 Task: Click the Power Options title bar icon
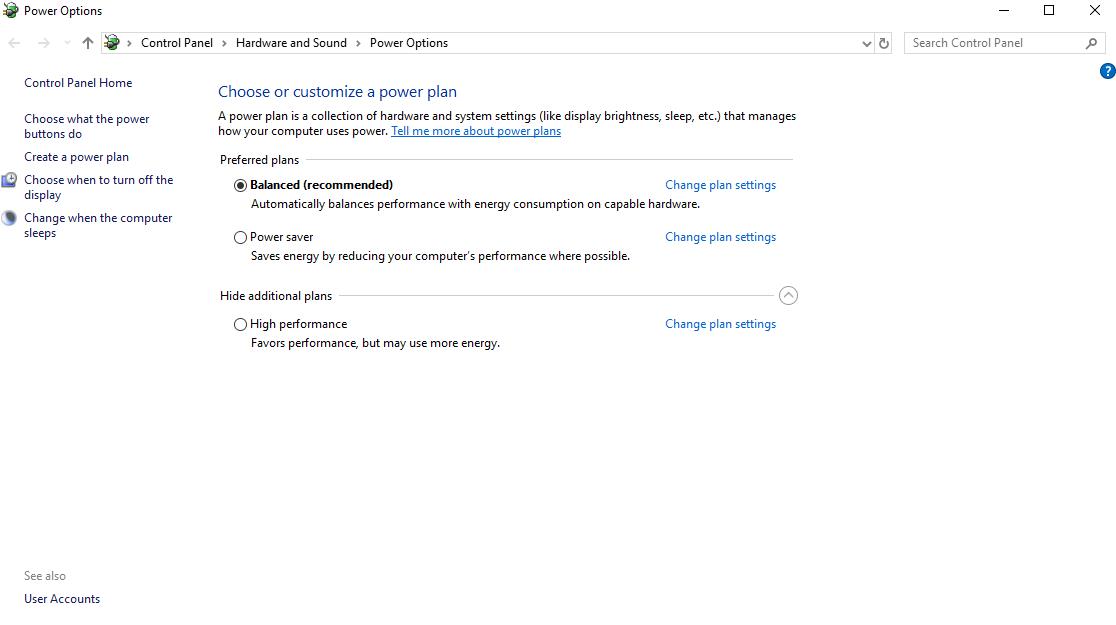pos(10,10)
